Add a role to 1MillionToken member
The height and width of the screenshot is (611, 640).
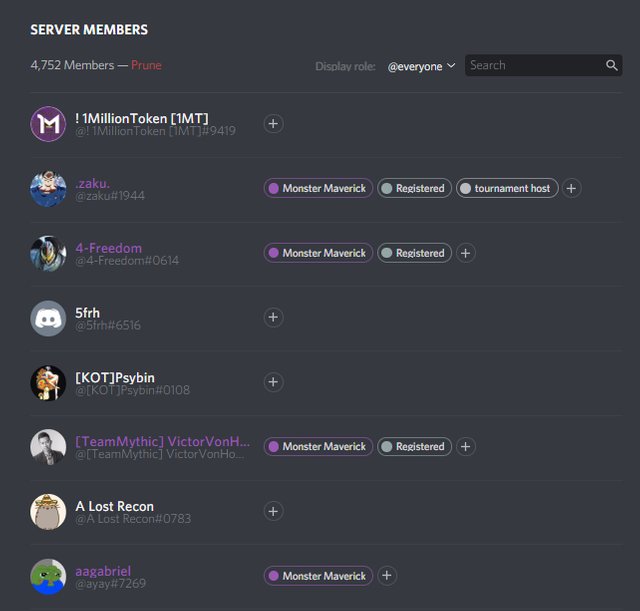tap(273, 124)
